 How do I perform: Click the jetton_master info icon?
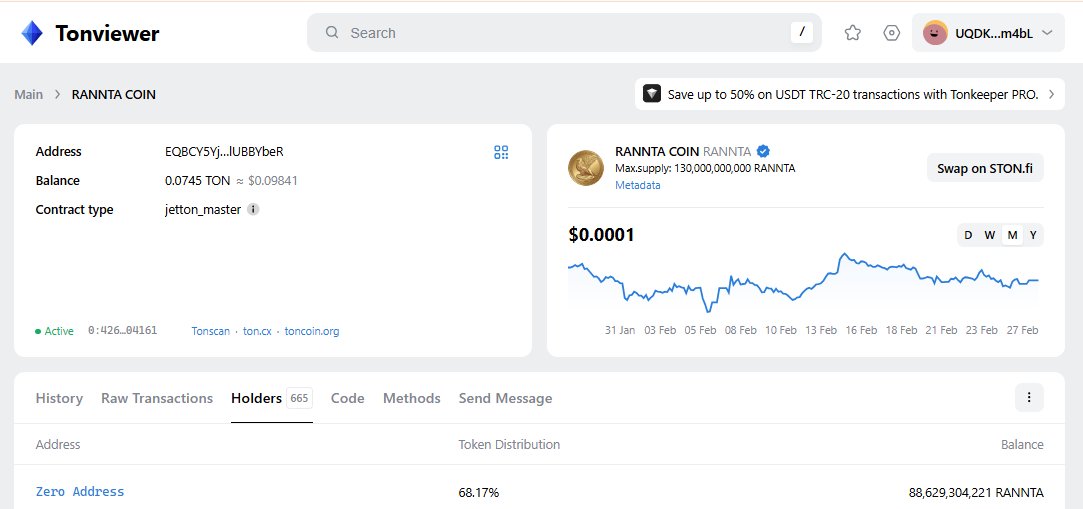[253, 209]
